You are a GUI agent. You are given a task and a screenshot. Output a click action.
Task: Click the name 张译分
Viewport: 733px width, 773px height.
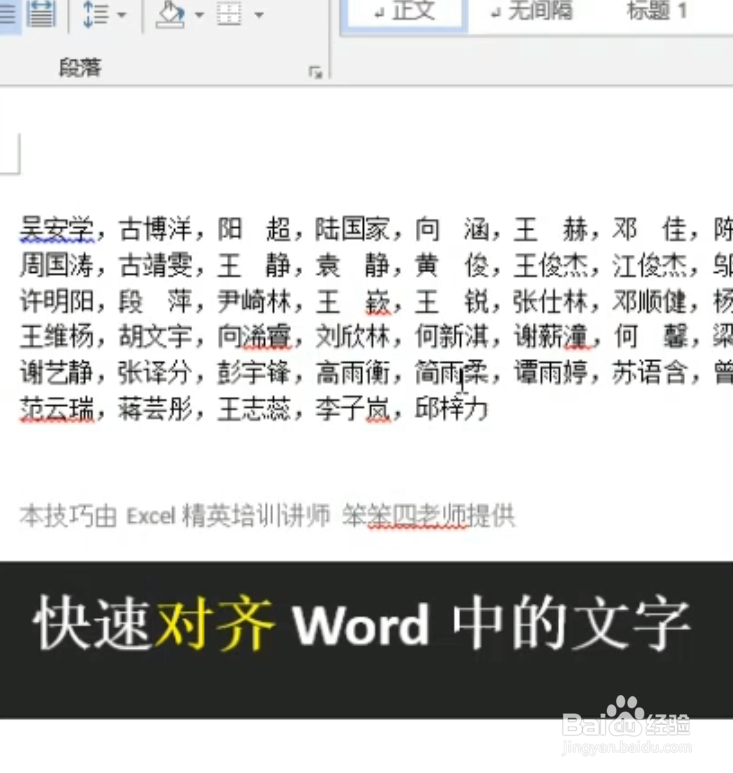pos(155,373)
